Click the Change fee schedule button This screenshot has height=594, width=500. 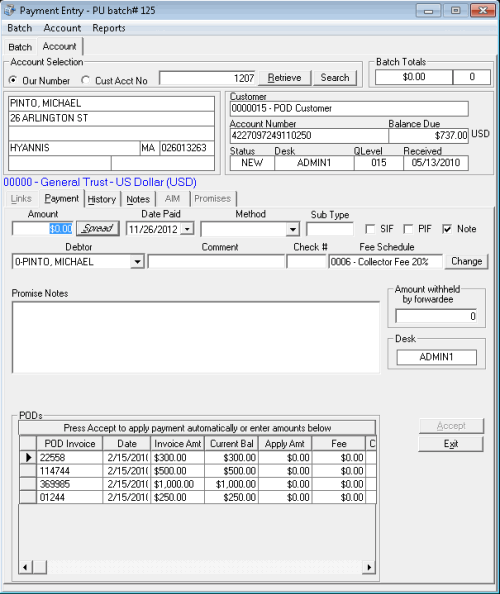(467, 261)
